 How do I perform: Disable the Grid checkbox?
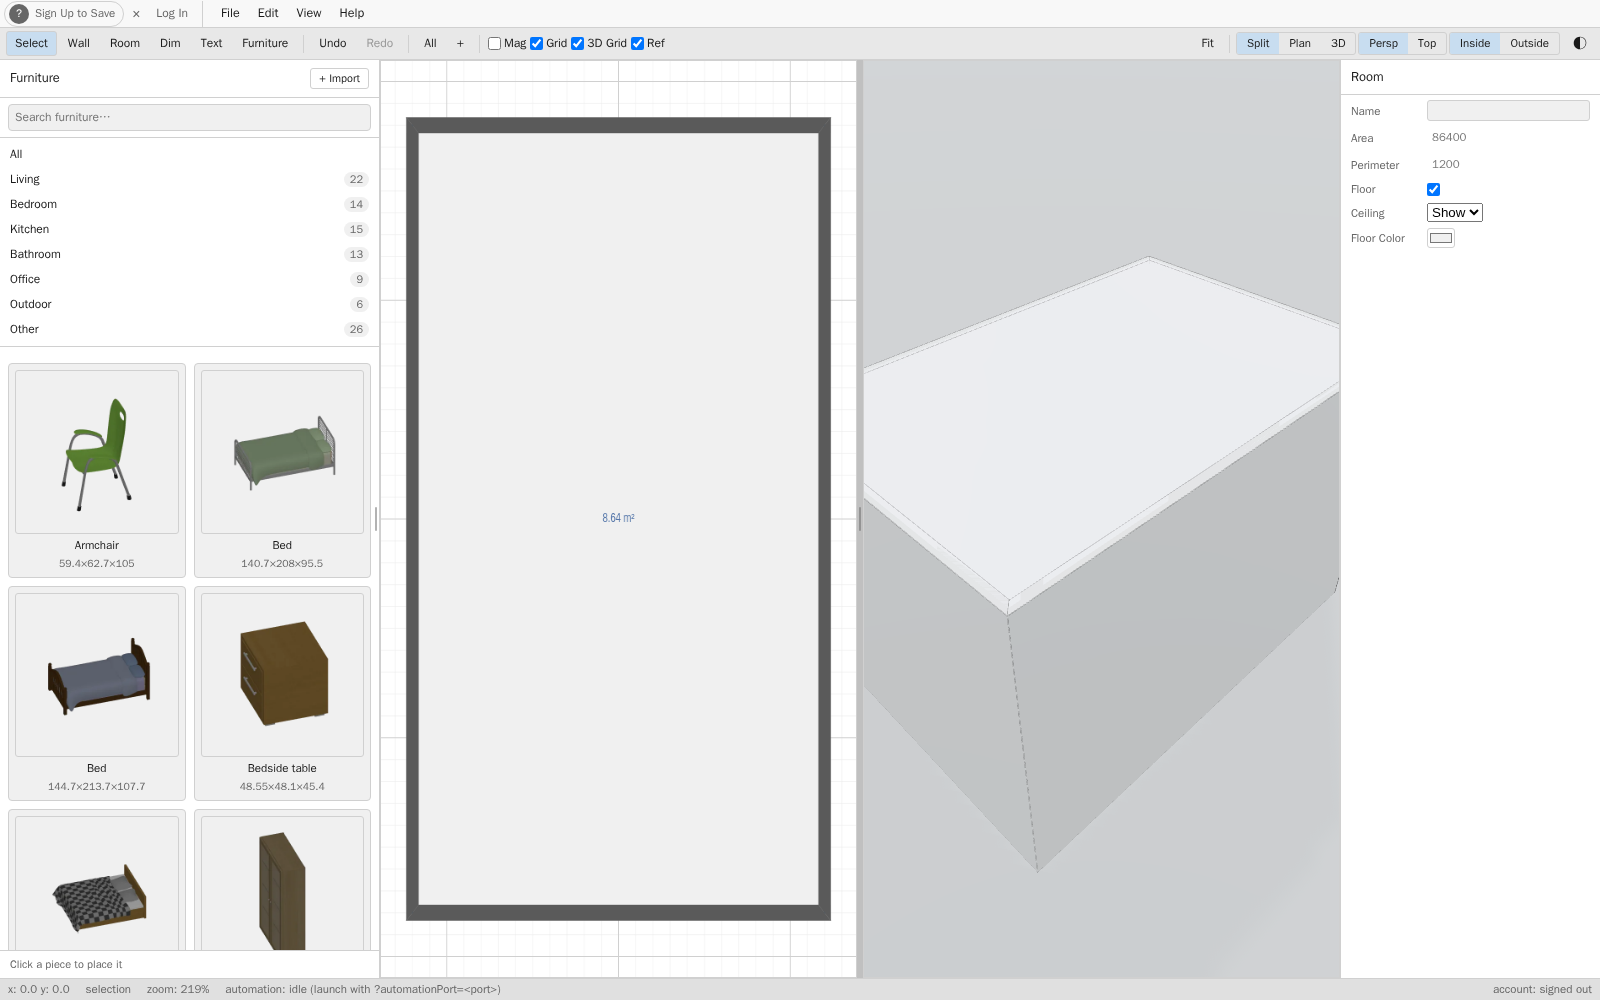coord(536,43)
